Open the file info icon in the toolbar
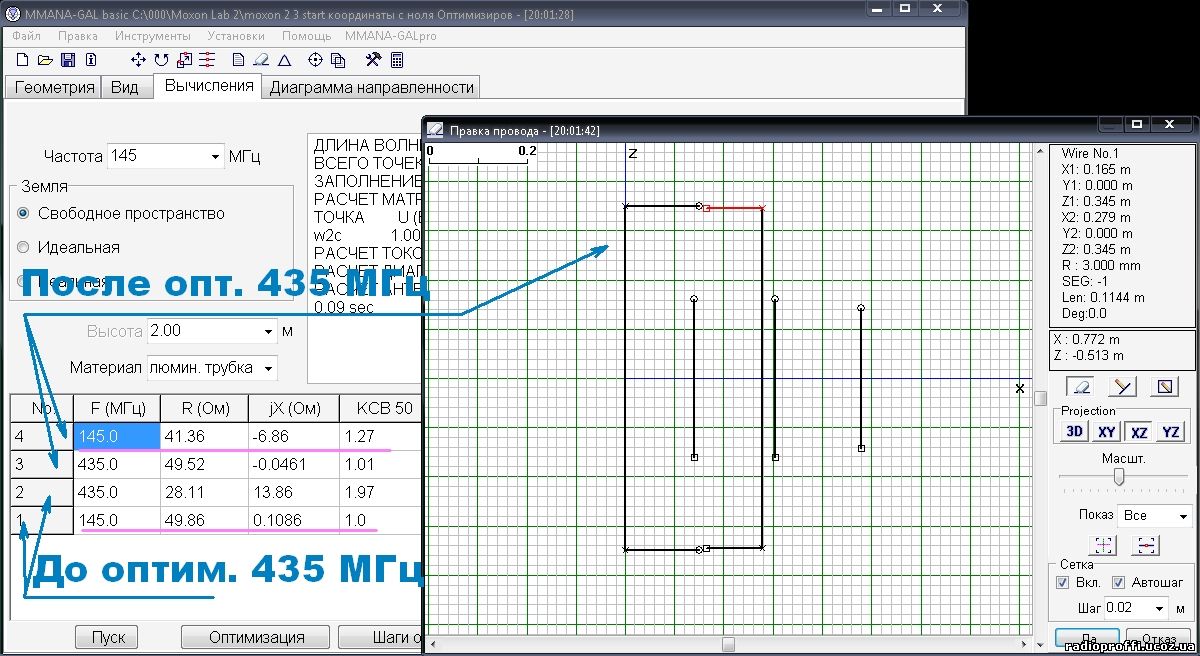 click(91, 60)
